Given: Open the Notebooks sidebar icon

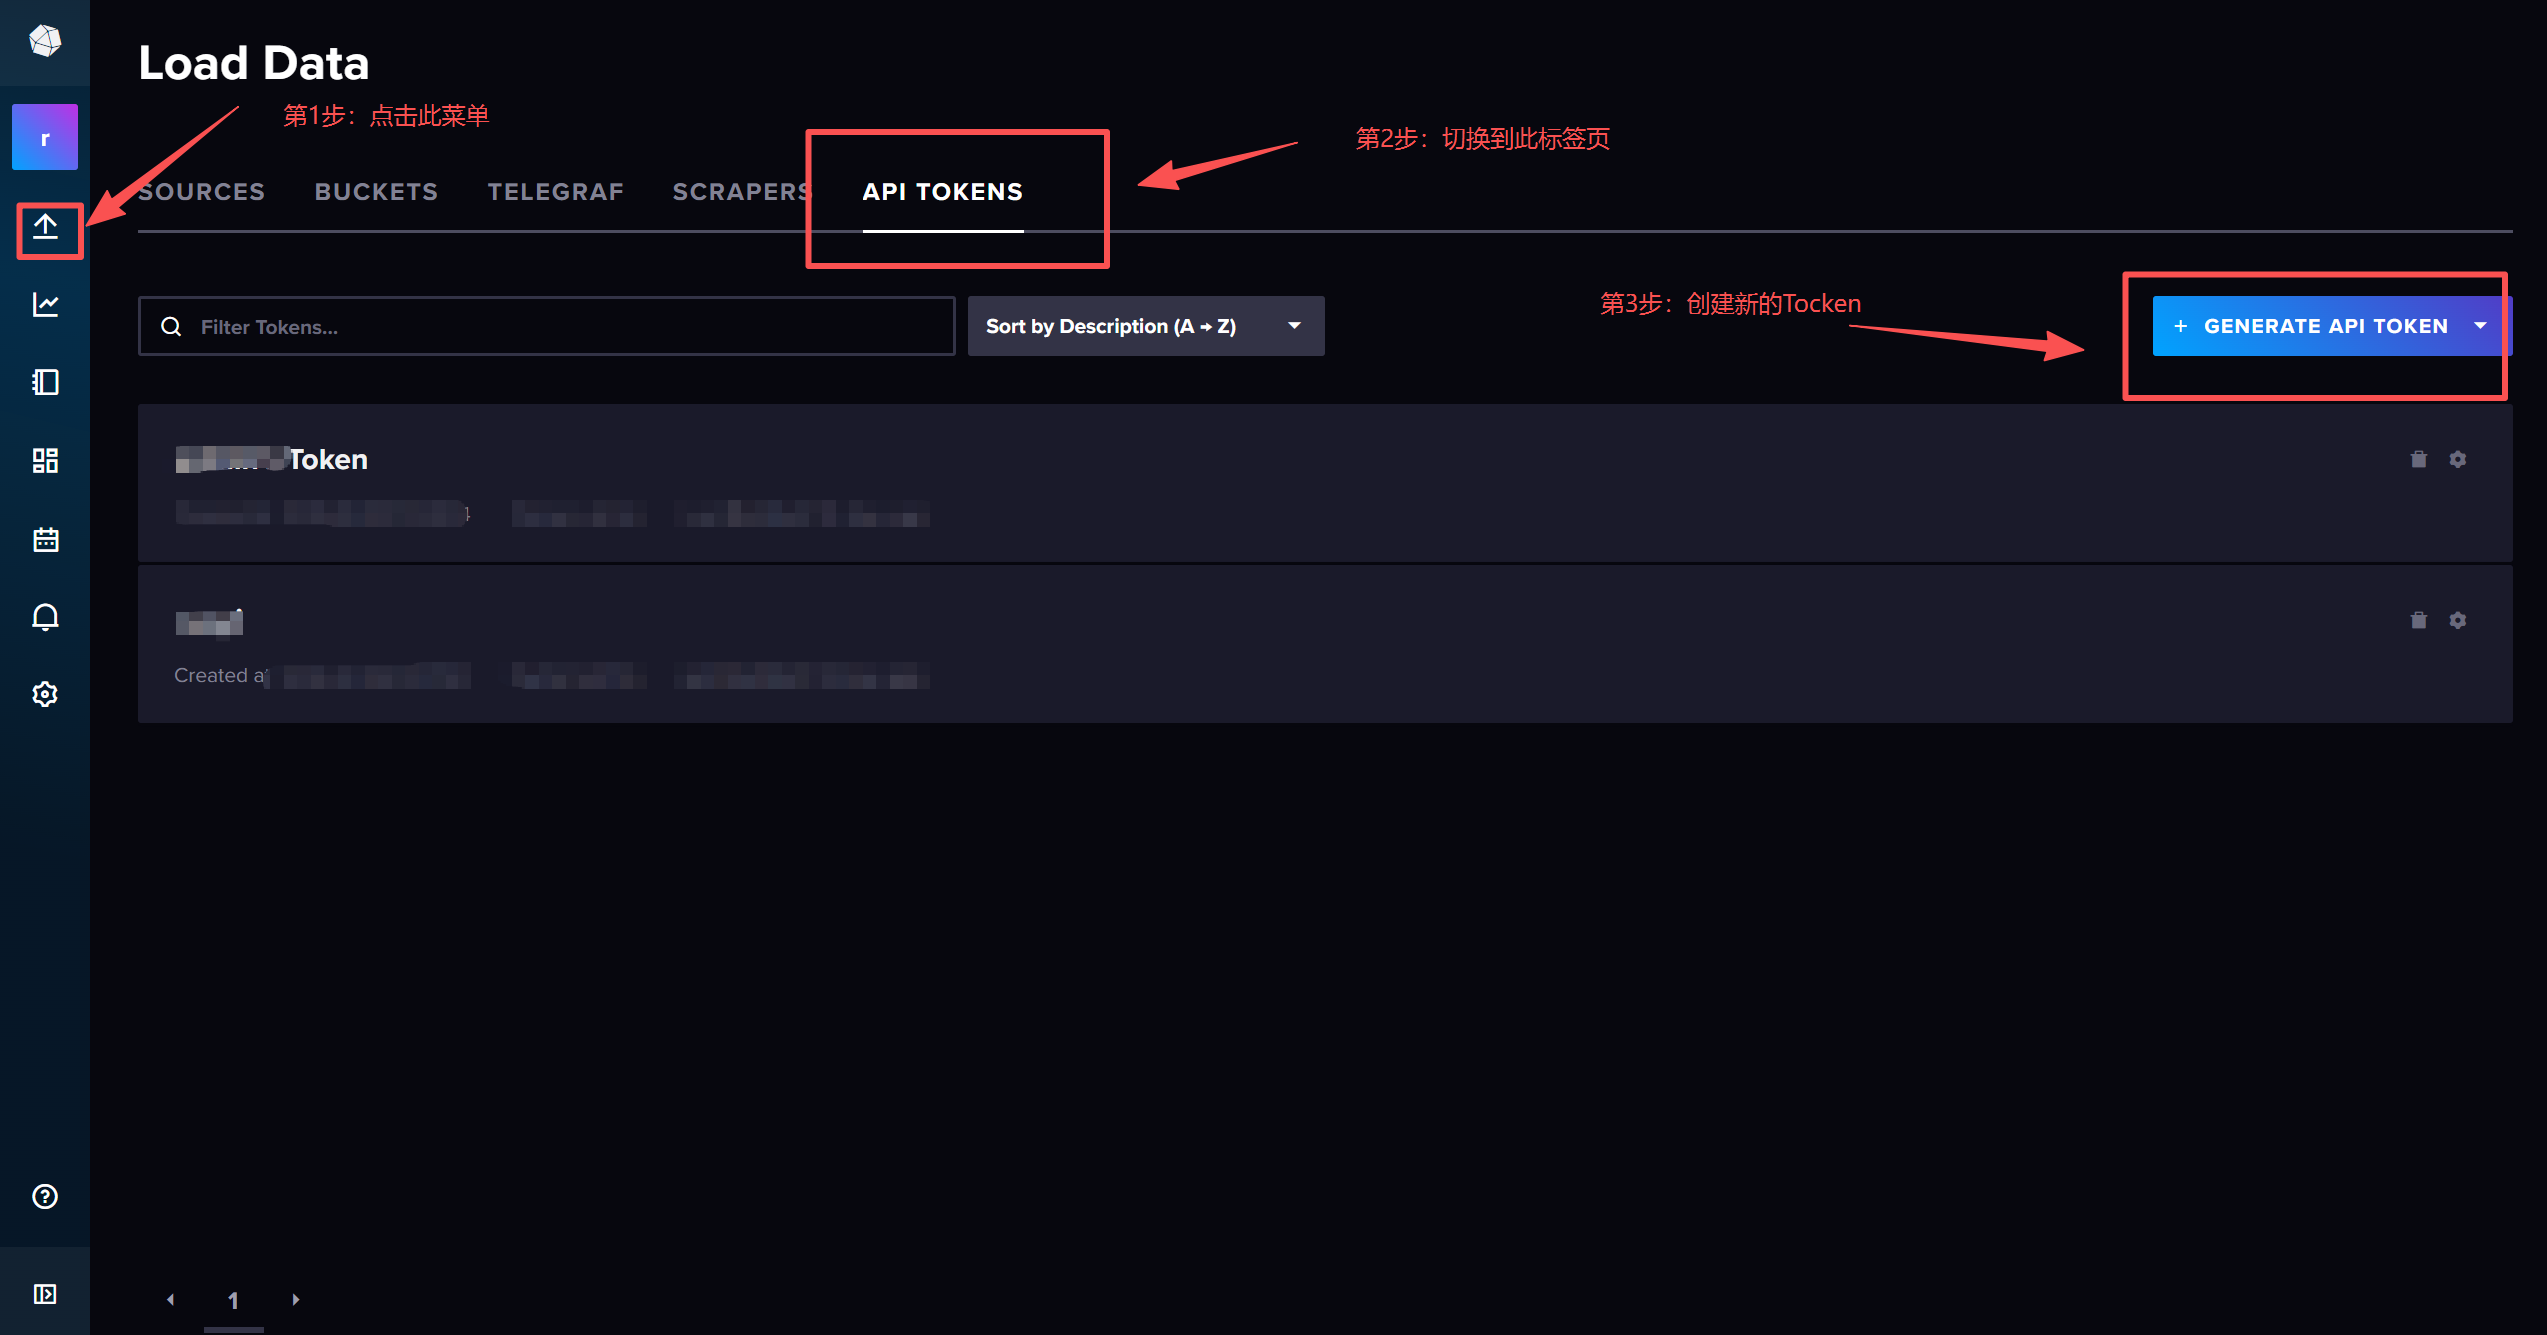Looking at the screenshot, I should (x=46, y=382).
